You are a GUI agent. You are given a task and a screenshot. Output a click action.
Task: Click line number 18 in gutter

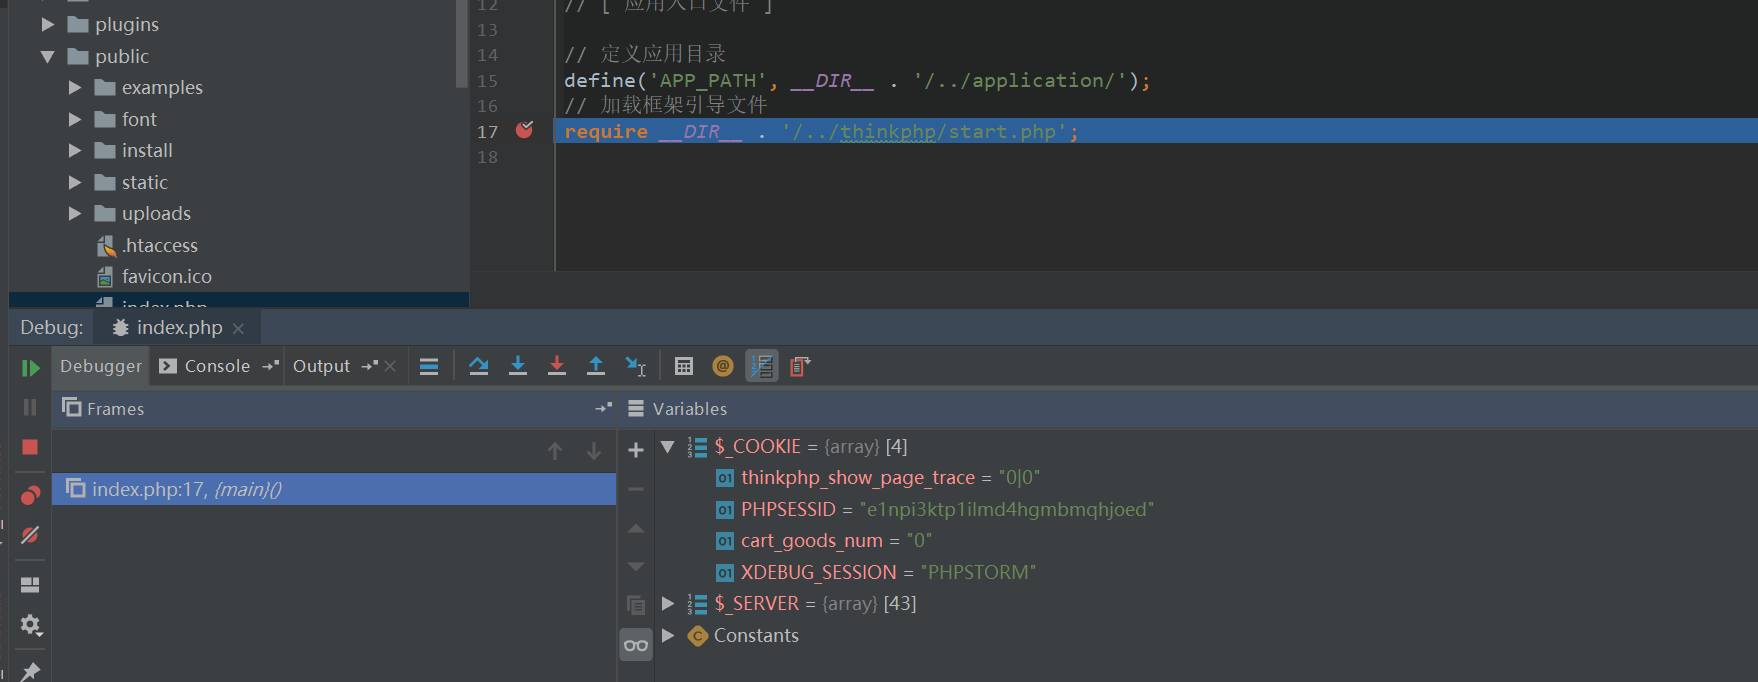(x=487, y=157)
